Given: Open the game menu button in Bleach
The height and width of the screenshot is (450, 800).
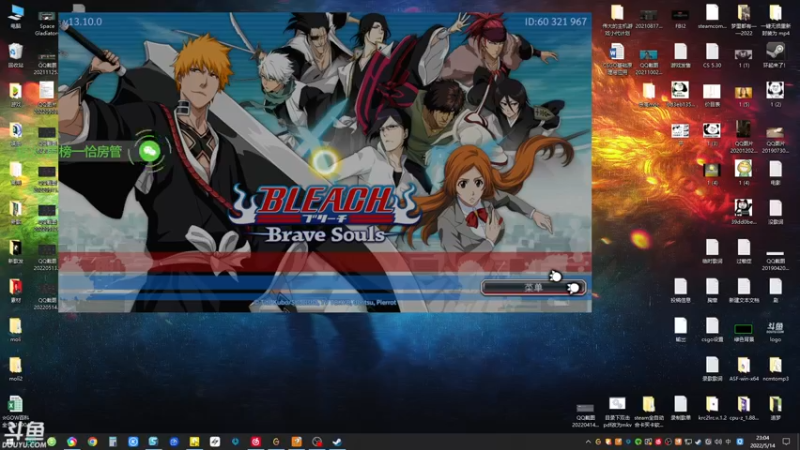Looking at the screenshot, I should [x=533, y=288].
